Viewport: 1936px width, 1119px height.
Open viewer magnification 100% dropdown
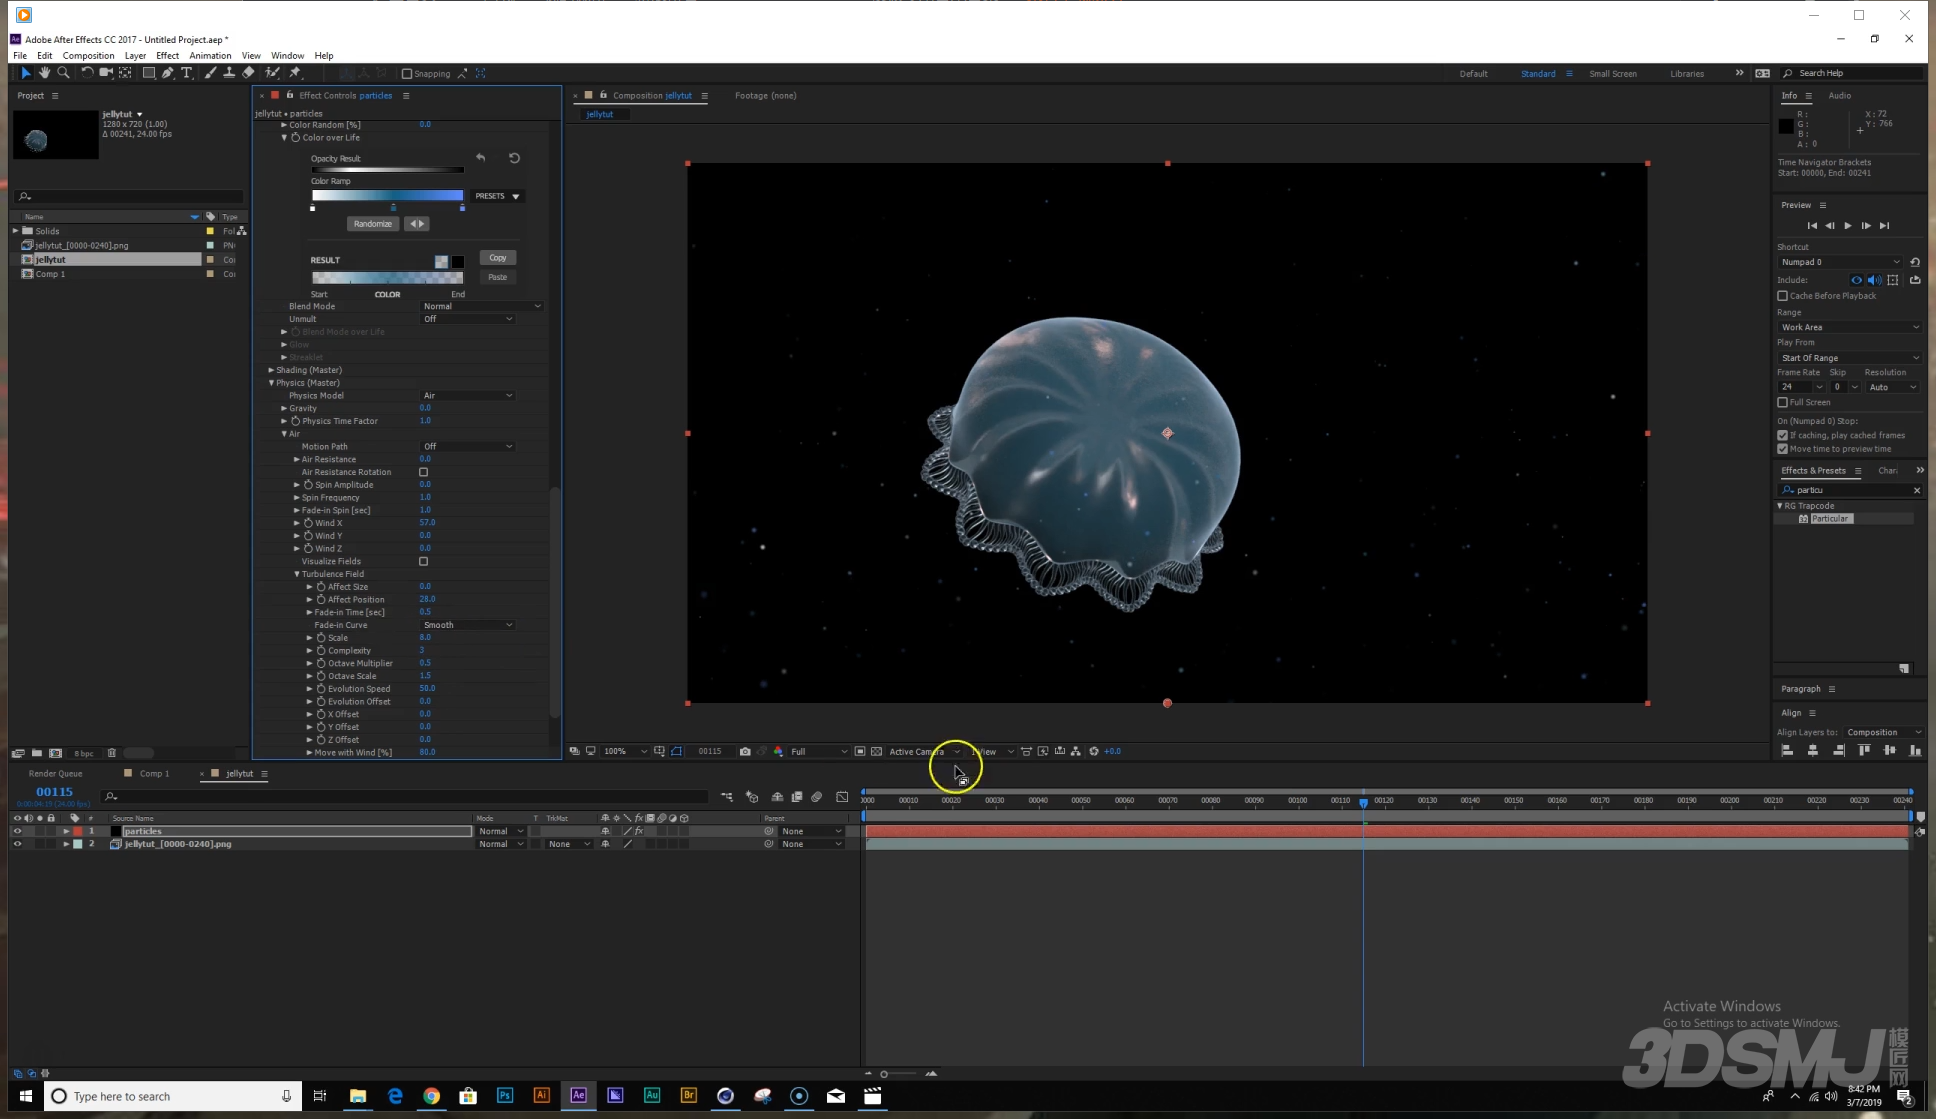tap(624, 751)
